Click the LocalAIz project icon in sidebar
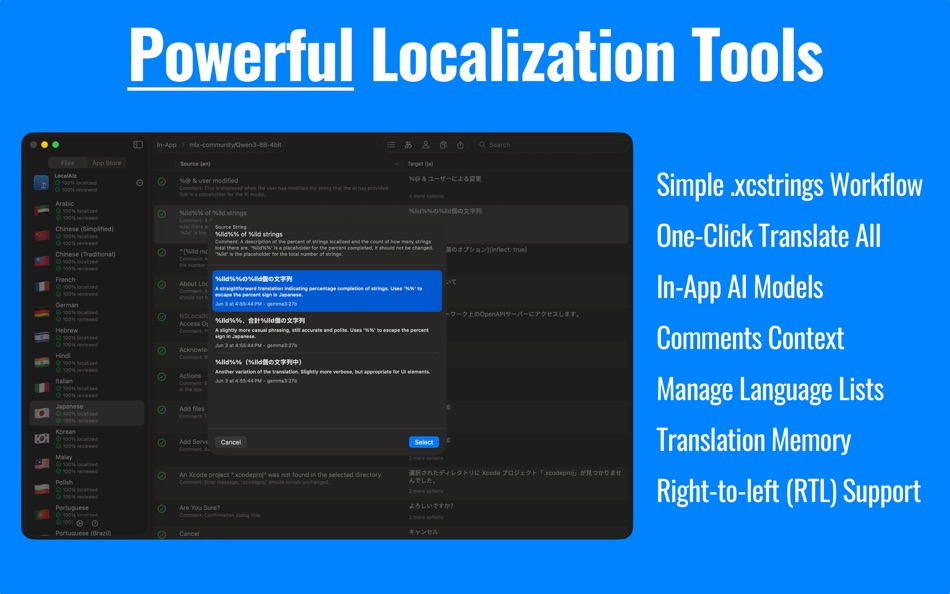 41,183
